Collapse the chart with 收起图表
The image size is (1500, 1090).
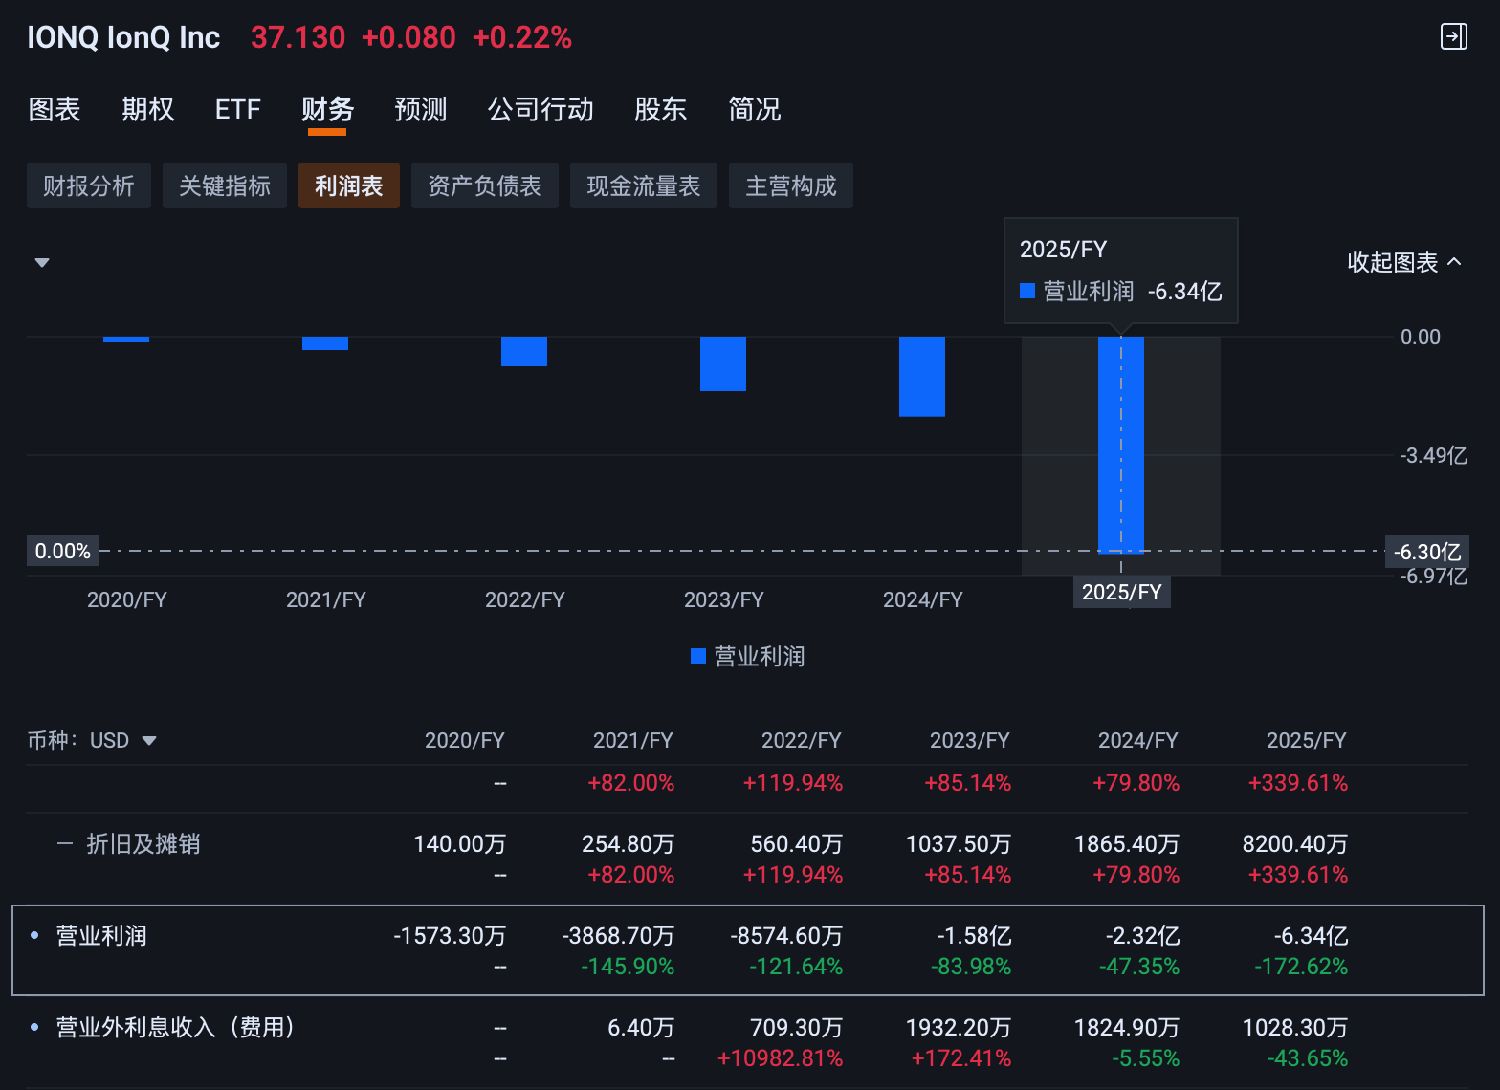coord(1403,262)
